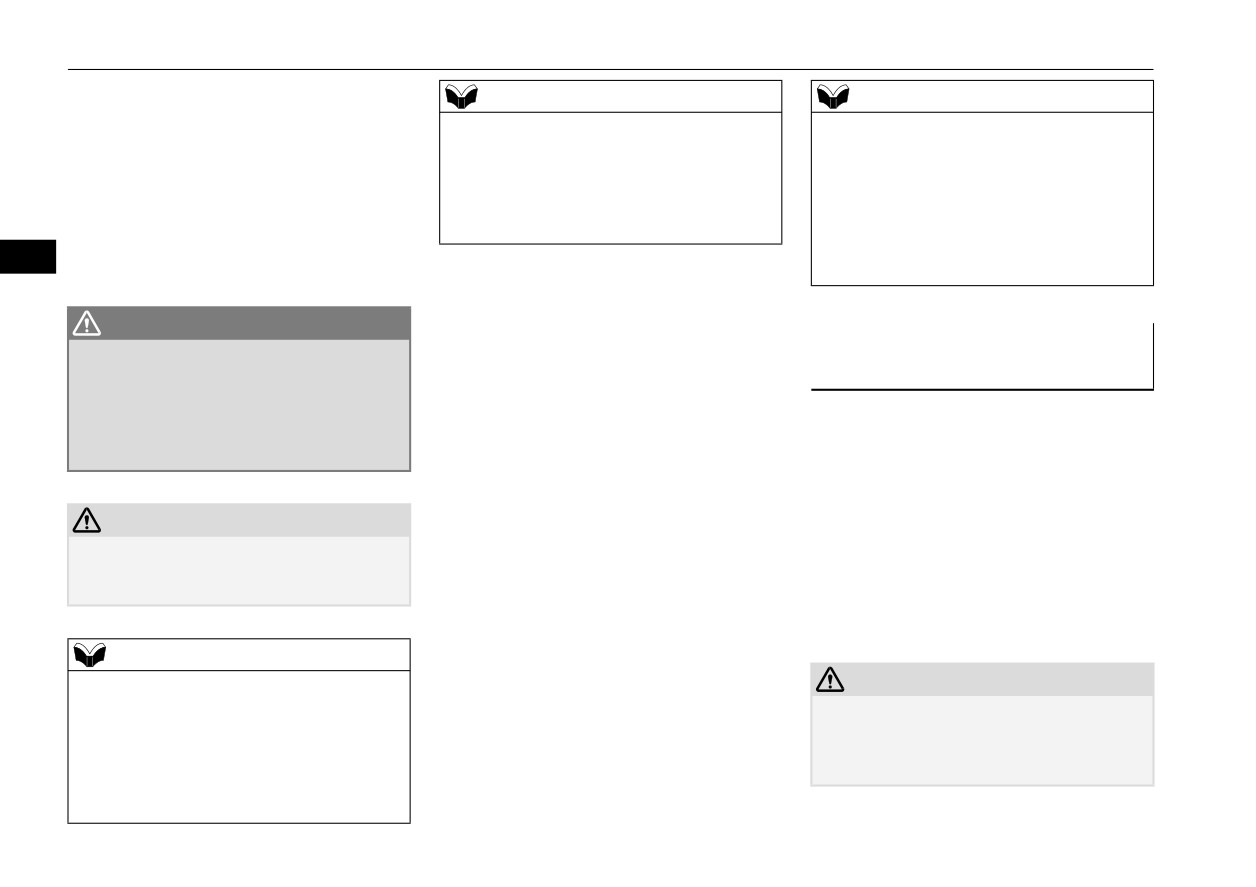Click the right column caution box body

pos(982,740)
